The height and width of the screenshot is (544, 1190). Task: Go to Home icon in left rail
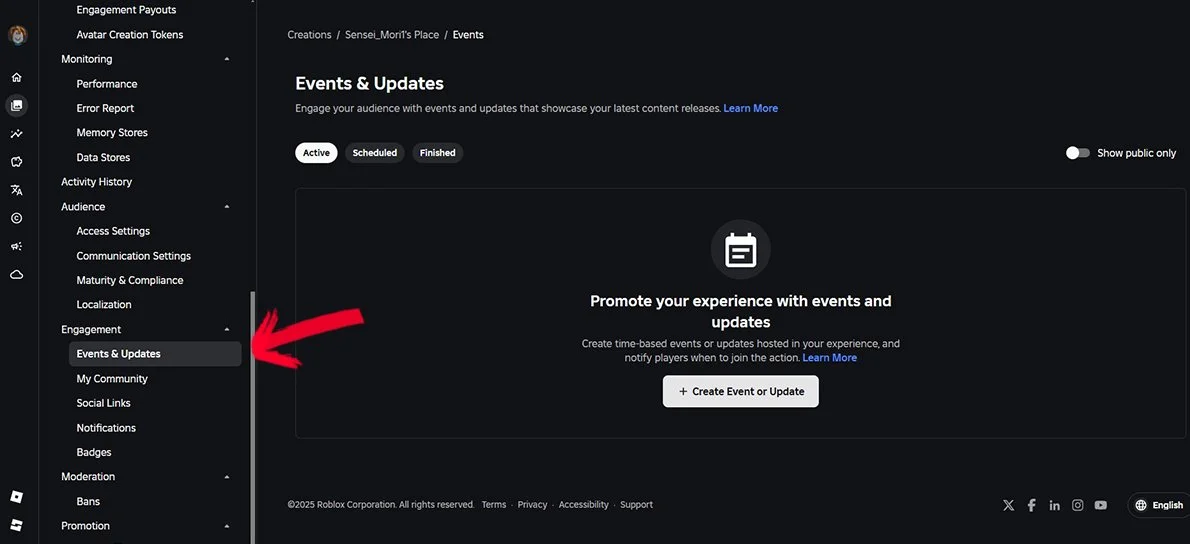coord(17,77)
